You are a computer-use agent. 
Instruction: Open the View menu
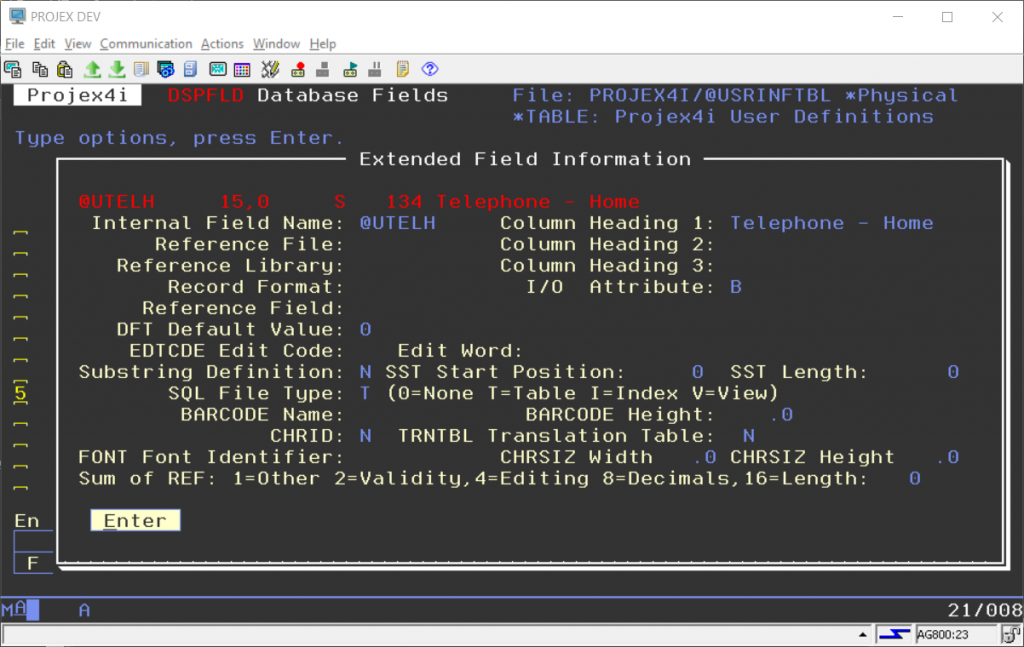77,44
